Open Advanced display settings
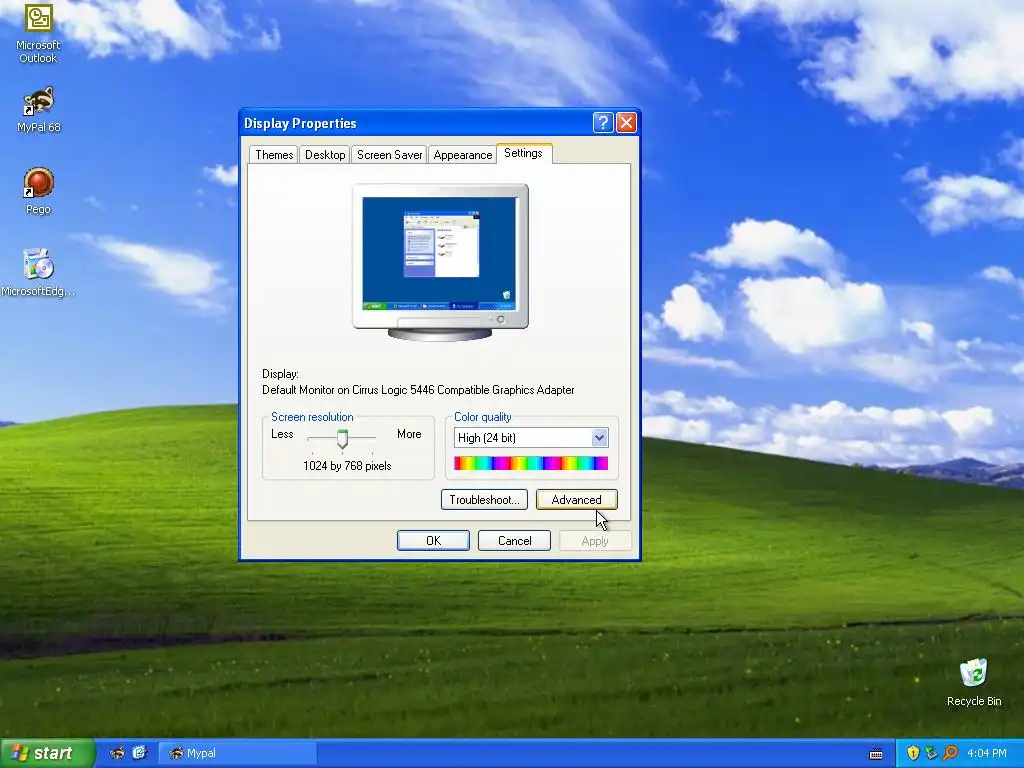This screenshot has width=1024, height=768. [576, 500]
